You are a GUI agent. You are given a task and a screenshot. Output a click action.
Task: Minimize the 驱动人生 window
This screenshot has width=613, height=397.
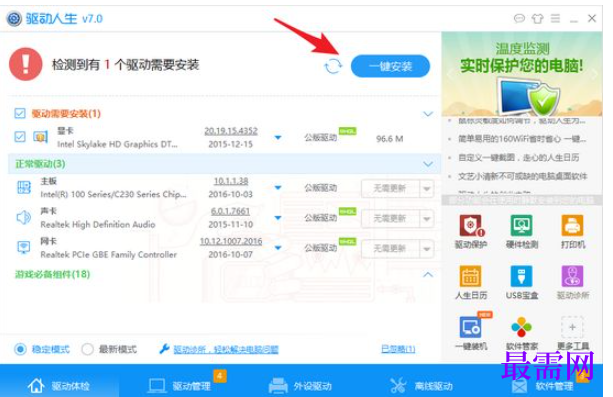[574, 19]
